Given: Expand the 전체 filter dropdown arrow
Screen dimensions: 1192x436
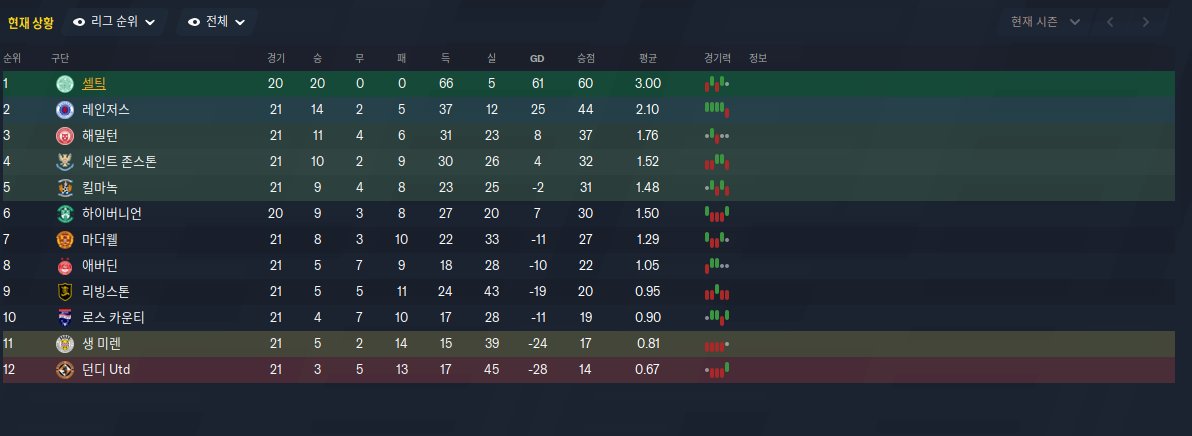Looking at the screenshot, I should pyautogui.click(x=240, y=22).
